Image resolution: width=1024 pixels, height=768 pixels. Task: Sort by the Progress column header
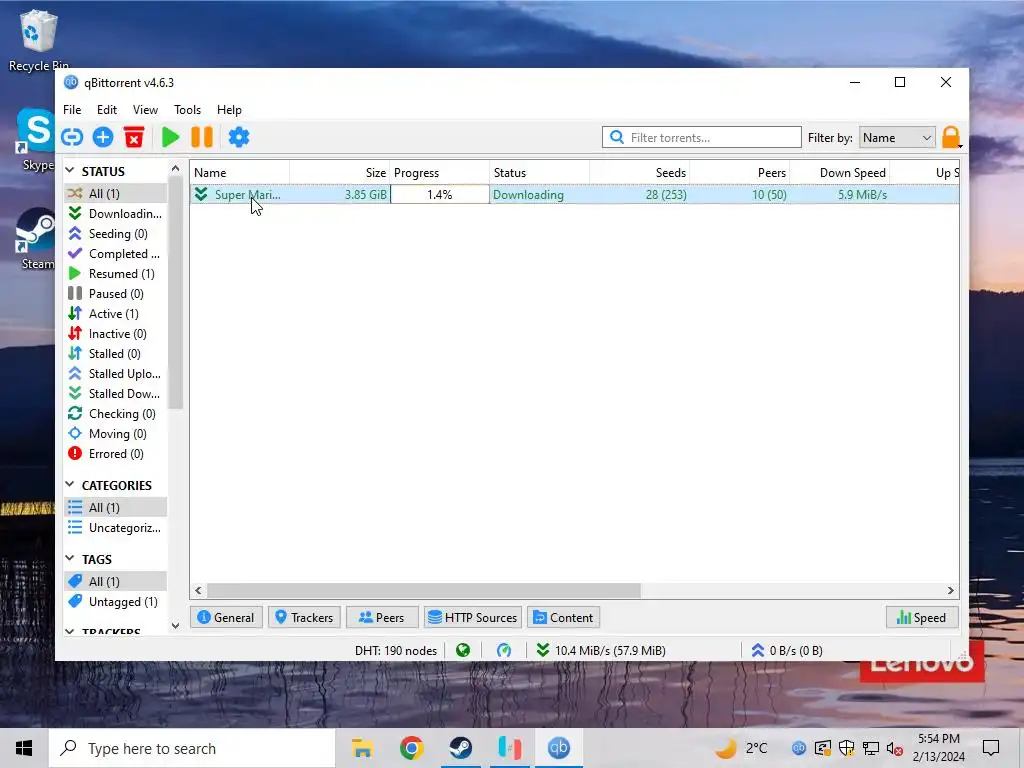pos(440,173)
